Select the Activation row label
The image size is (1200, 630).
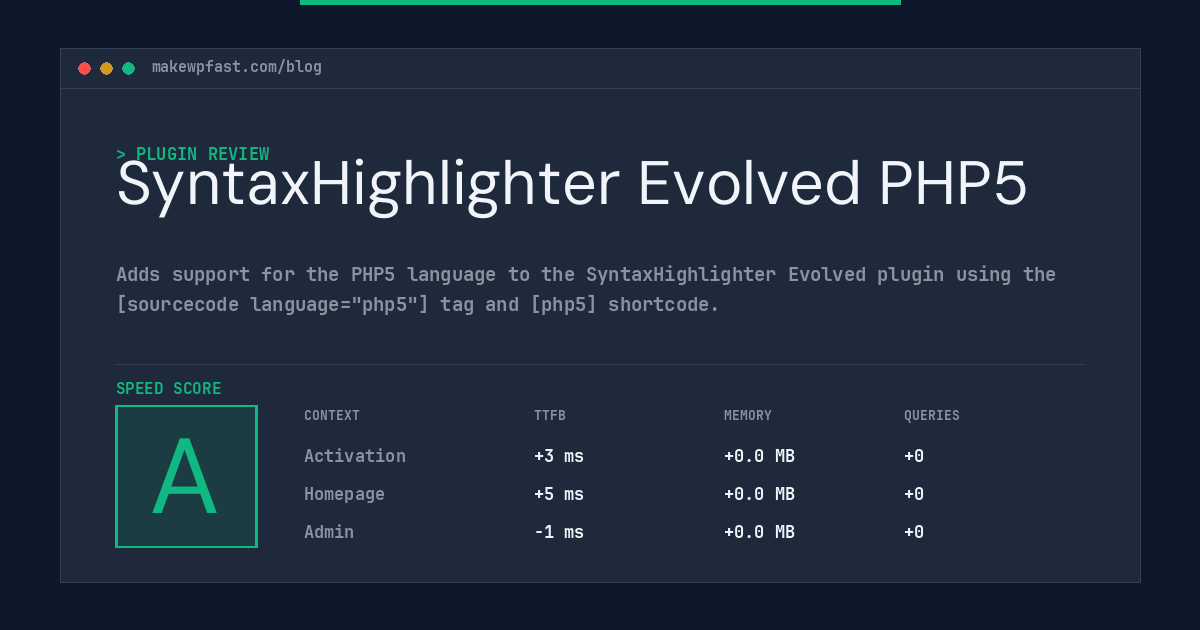[355, 456]
